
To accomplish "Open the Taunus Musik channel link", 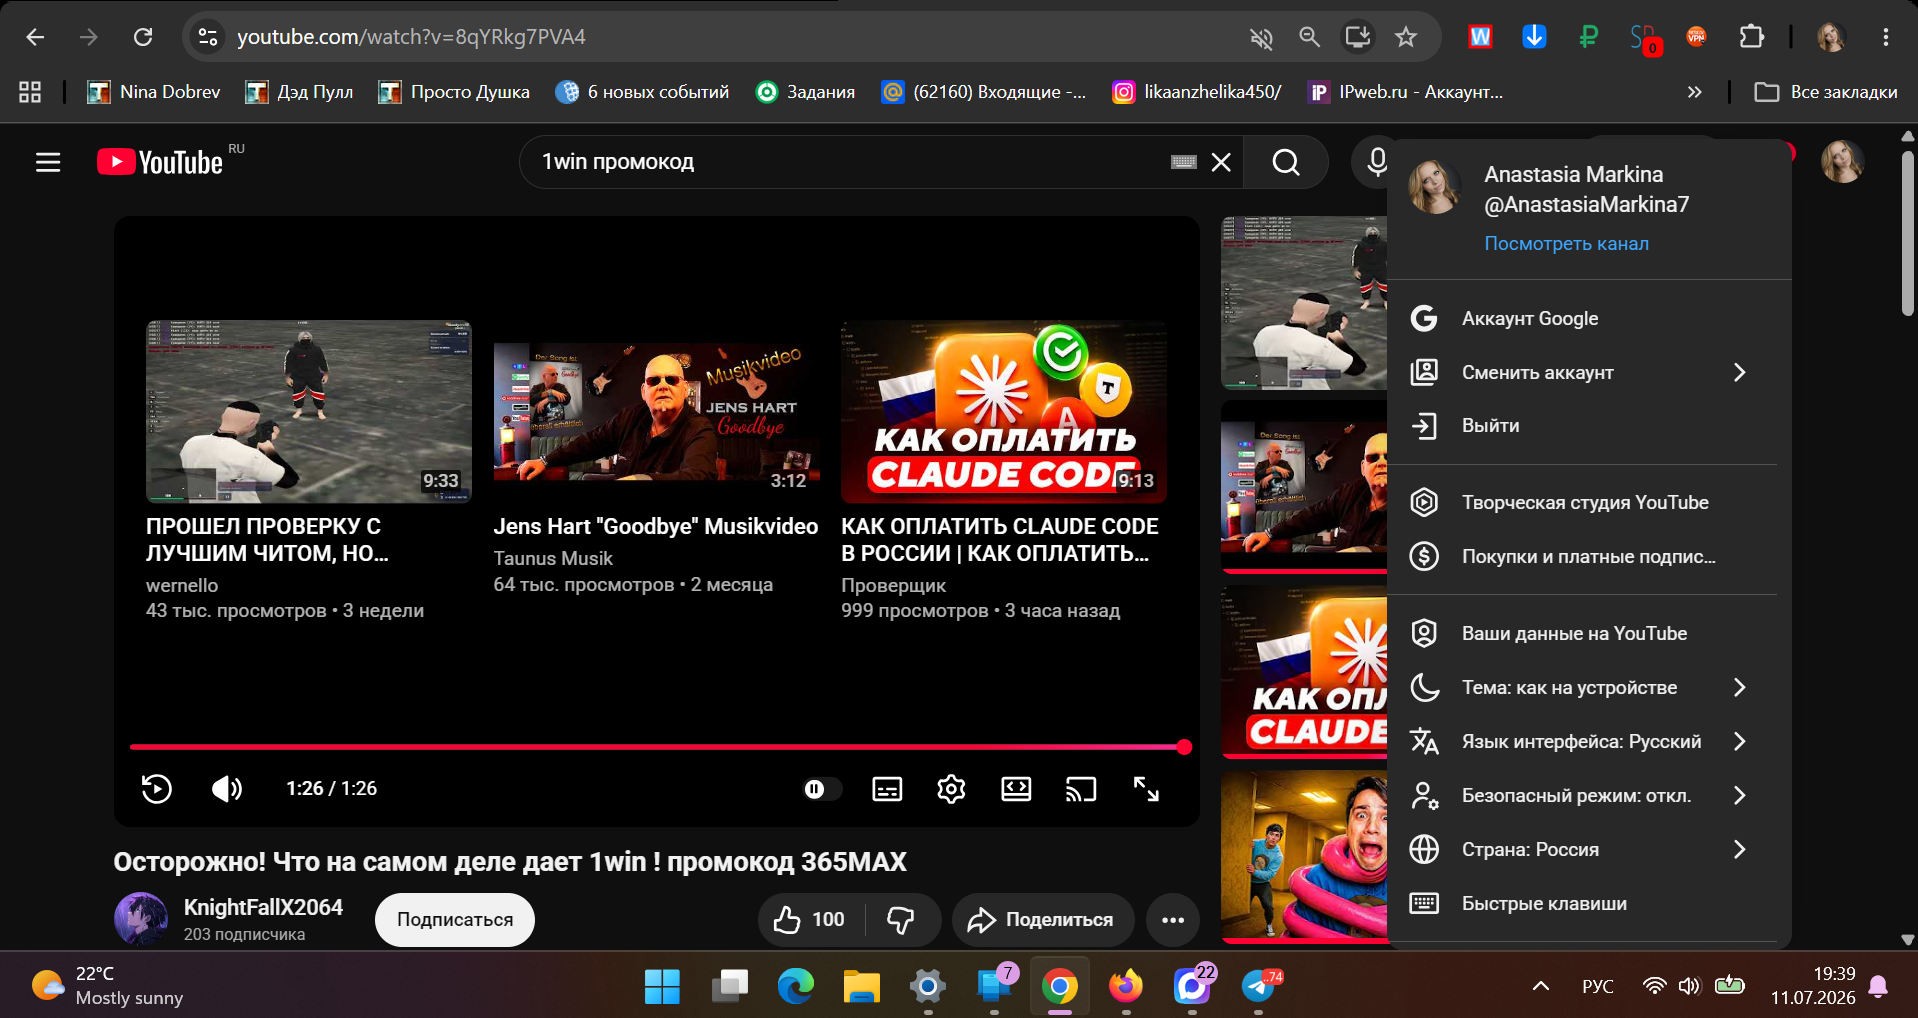I will [x=553, y=558].
